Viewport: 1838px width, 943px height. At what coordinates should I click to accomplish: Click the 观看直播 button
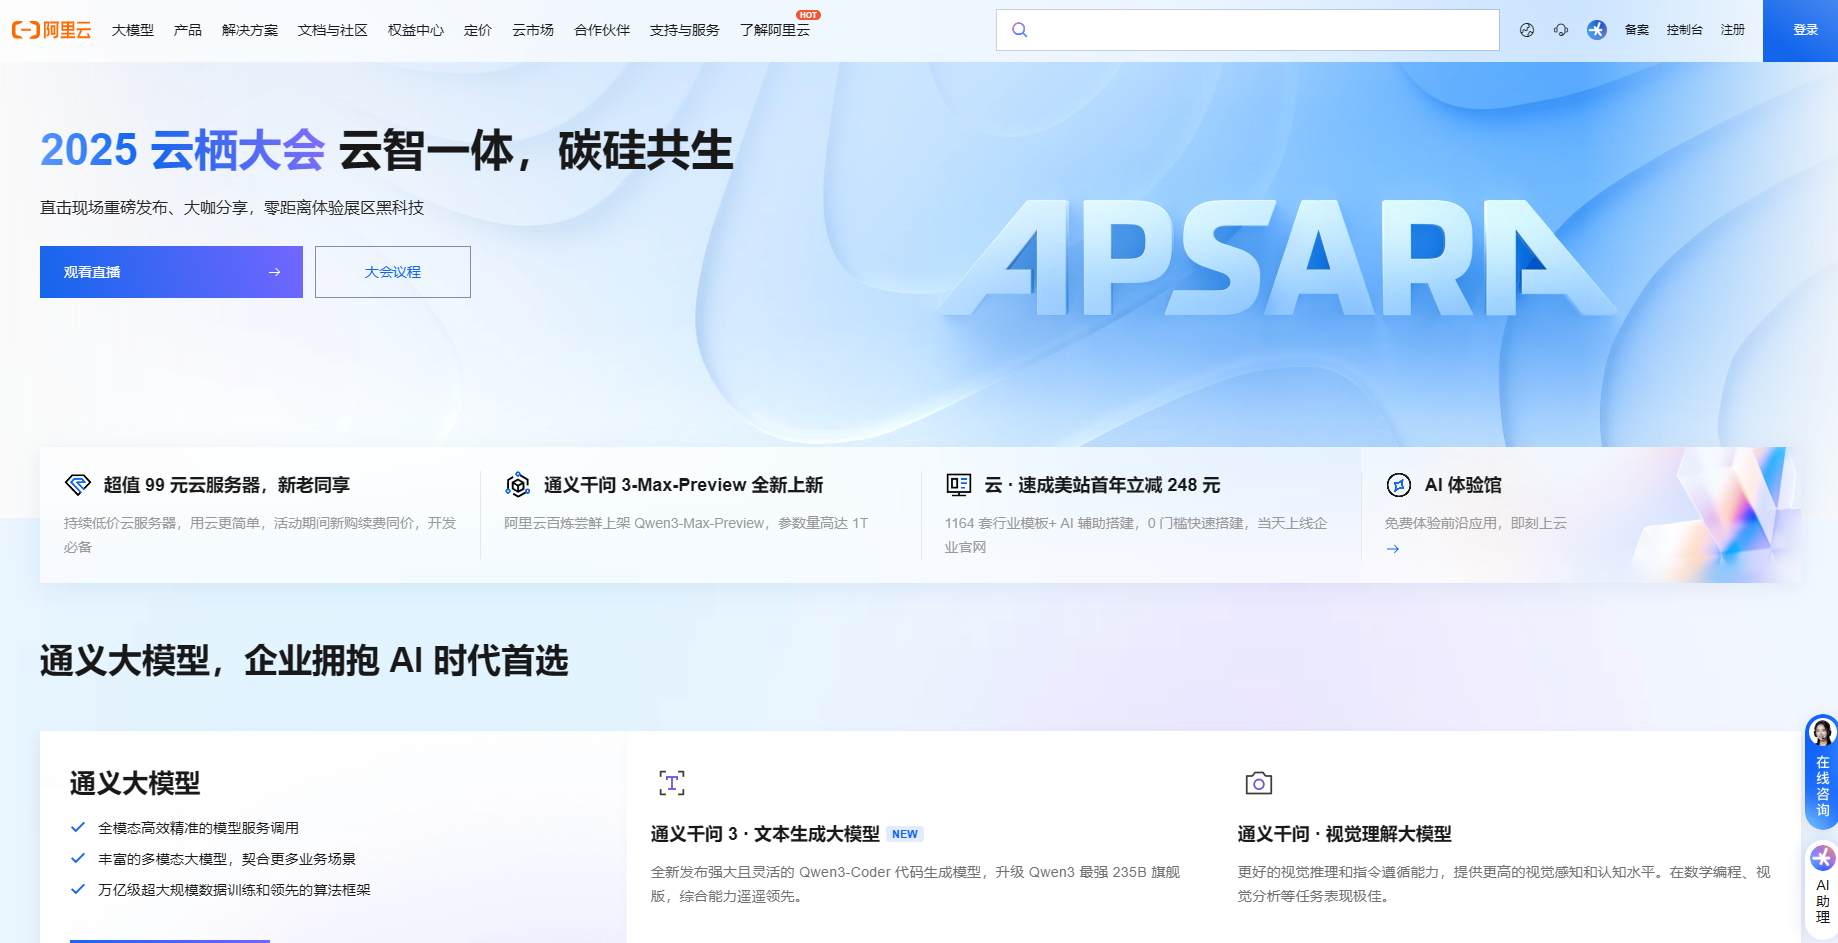click(171, 272)
